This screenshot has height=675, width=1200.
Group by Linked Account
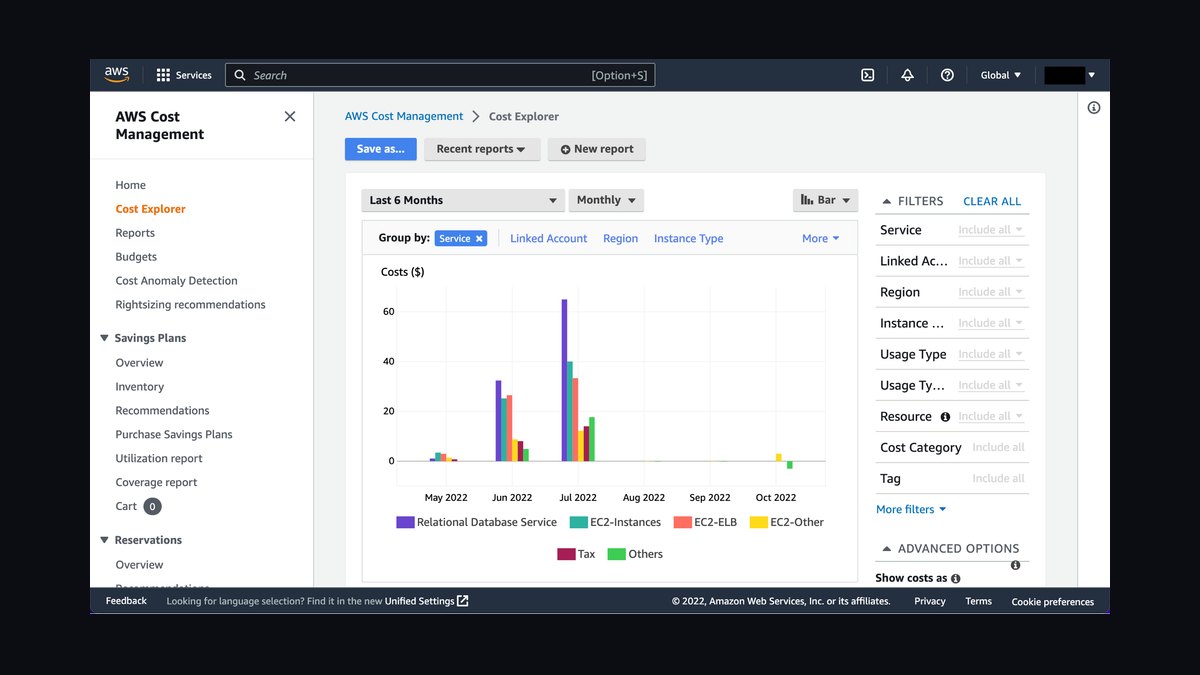point(549,239)
